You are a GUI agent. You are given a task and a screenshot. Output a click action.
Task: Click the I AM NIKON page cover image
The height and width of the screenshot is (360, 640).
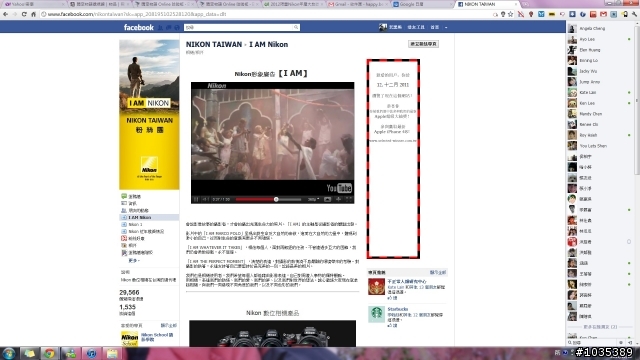point(149,114)
